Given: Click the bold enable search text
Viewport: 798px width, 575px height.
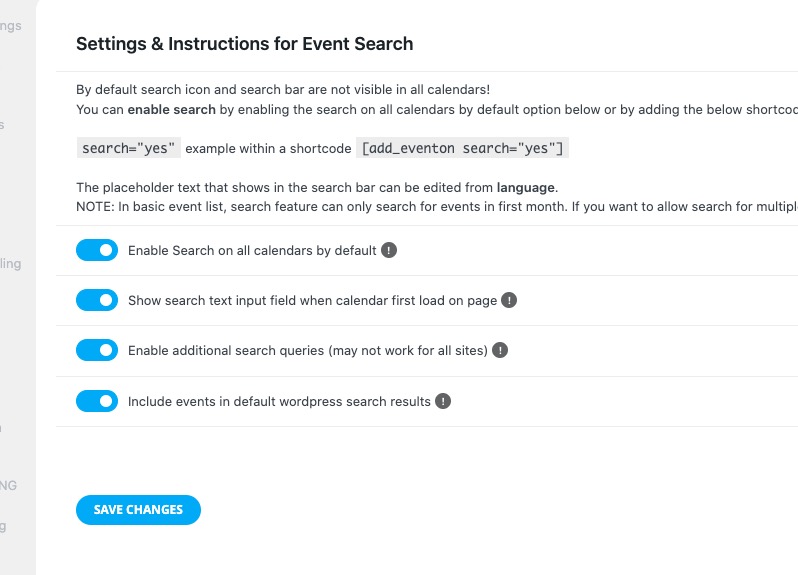Looking at the screenshot, I should 172,109.
